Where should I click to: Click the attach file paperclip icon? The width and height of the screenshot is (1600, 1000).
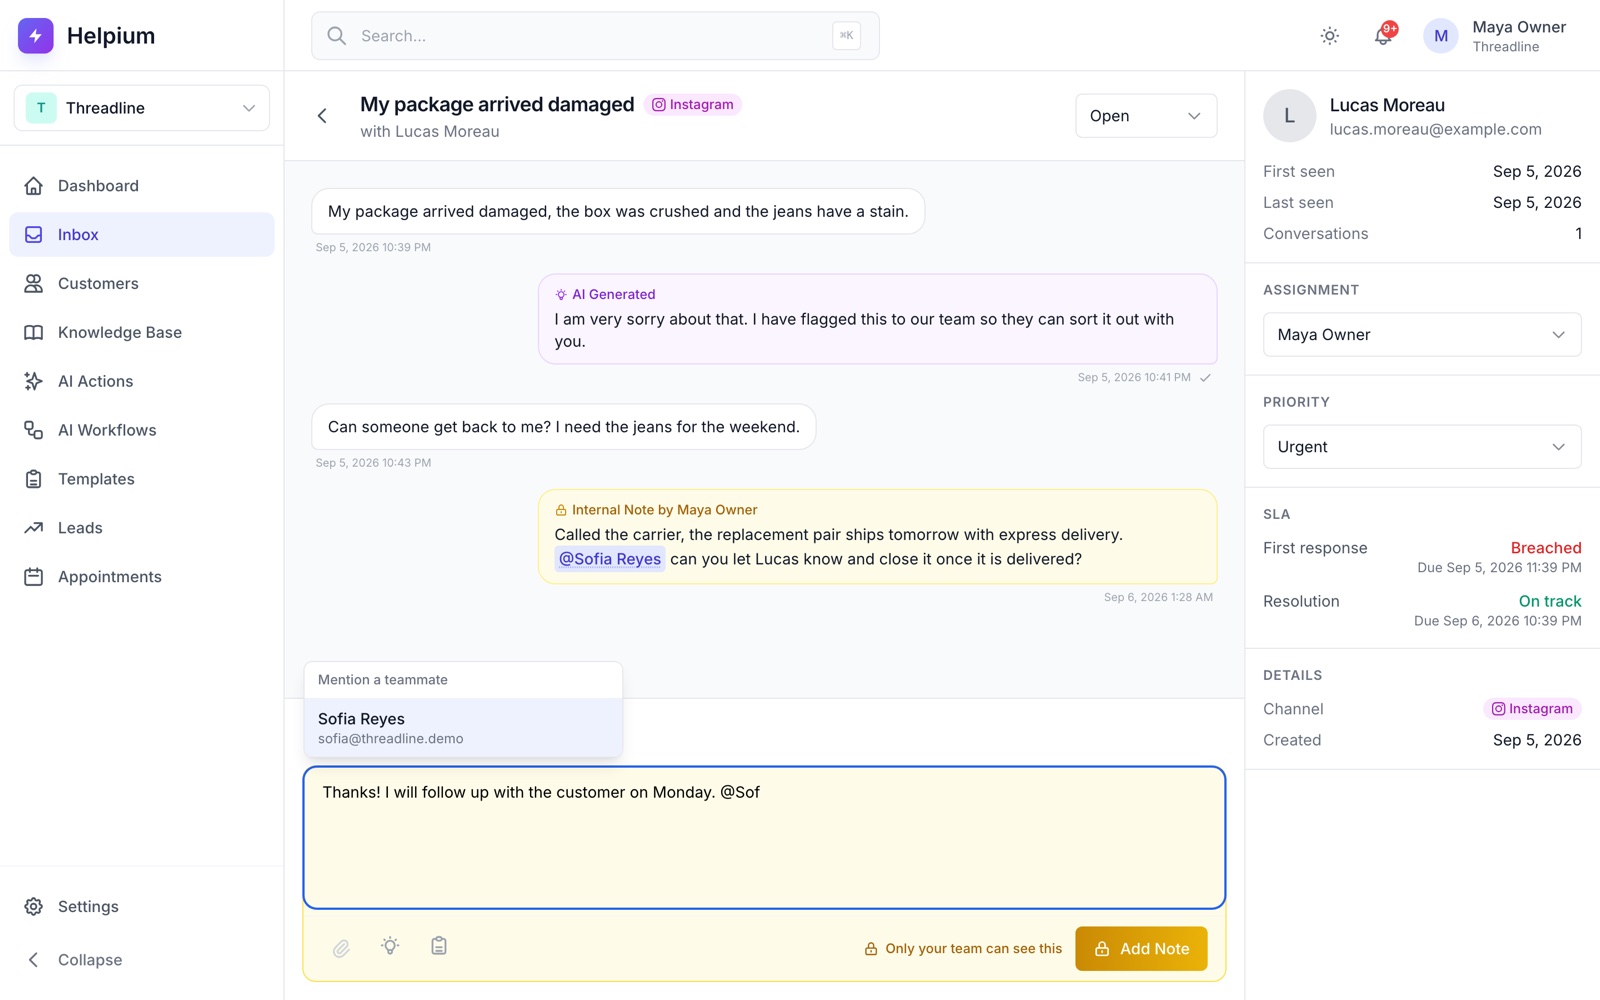[341, 948]
